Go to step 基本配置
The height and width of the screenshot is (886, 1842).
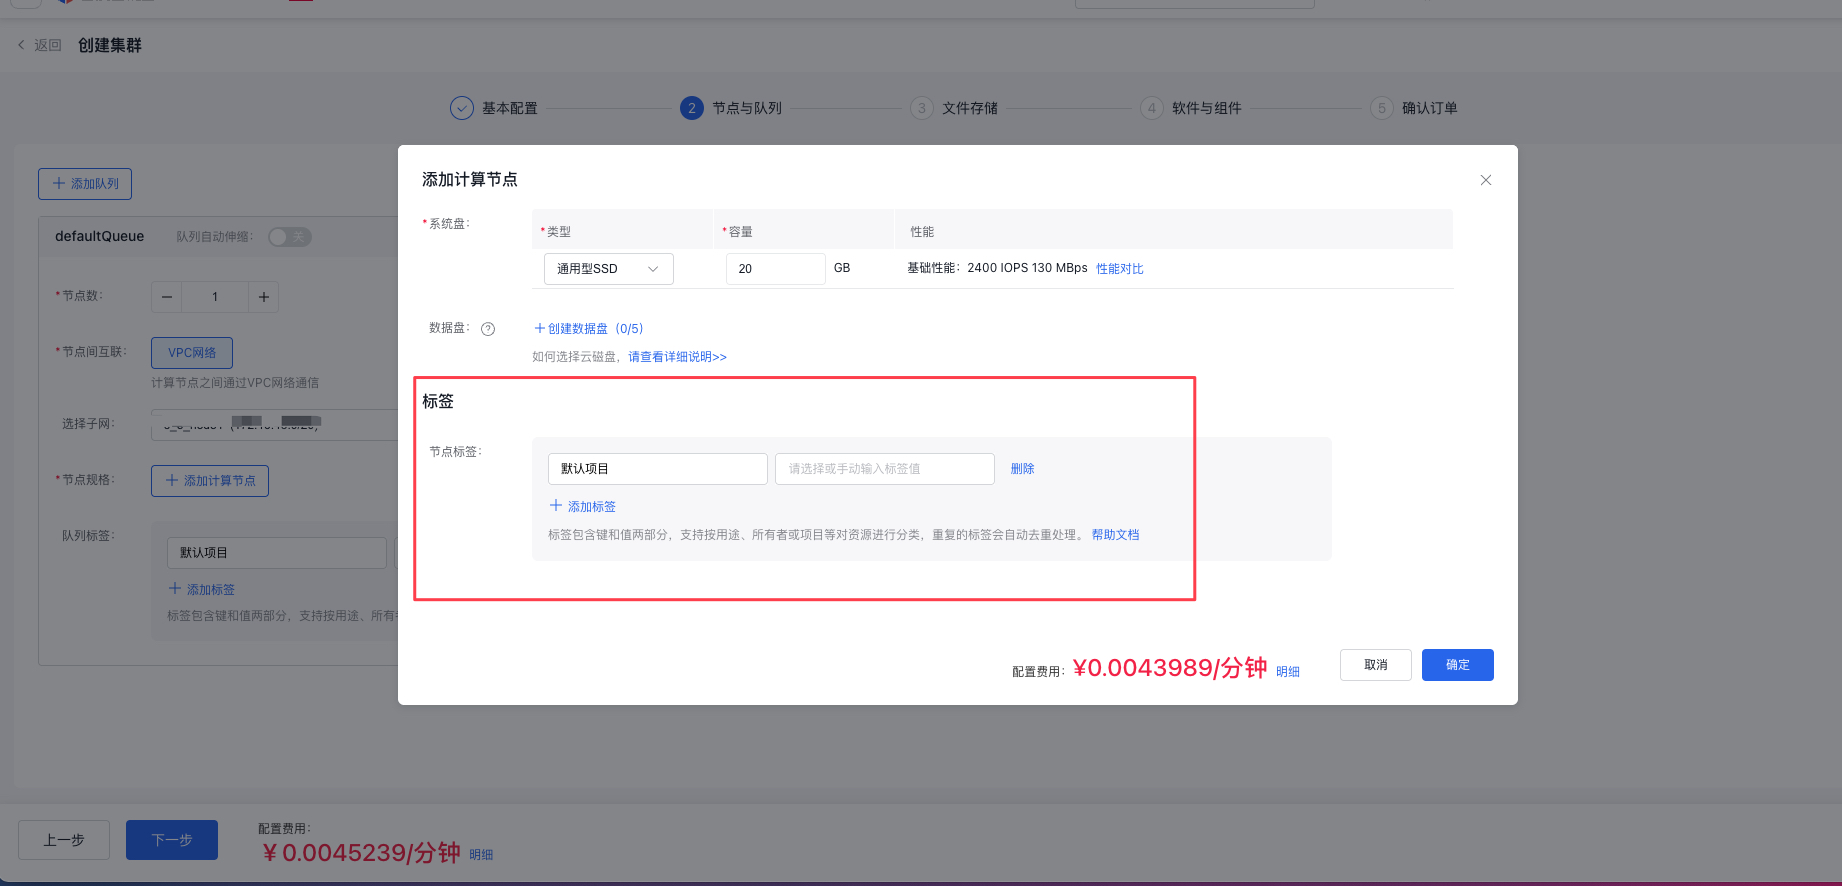click(494, 108)
